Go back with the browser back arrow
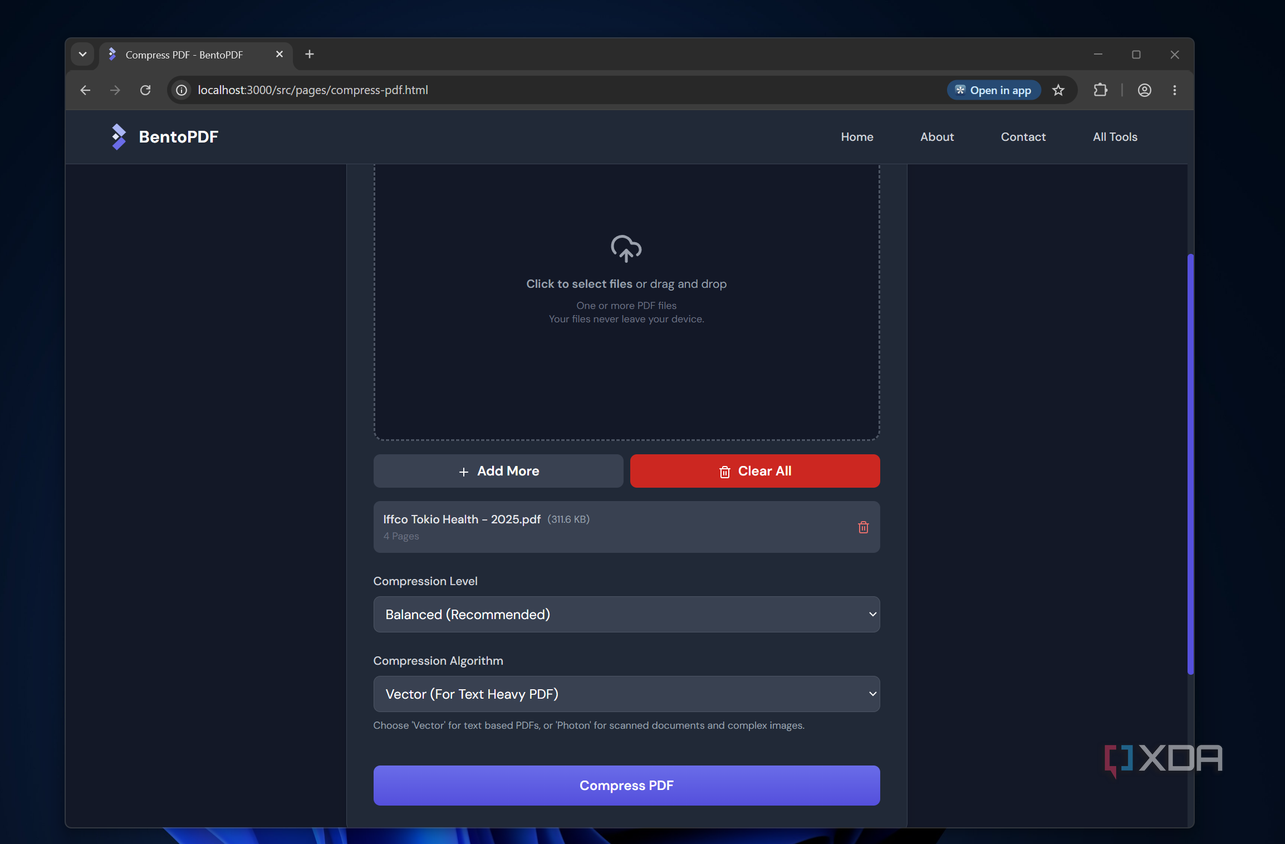Viewport: 1285px width, 844px height. point(85,90)
